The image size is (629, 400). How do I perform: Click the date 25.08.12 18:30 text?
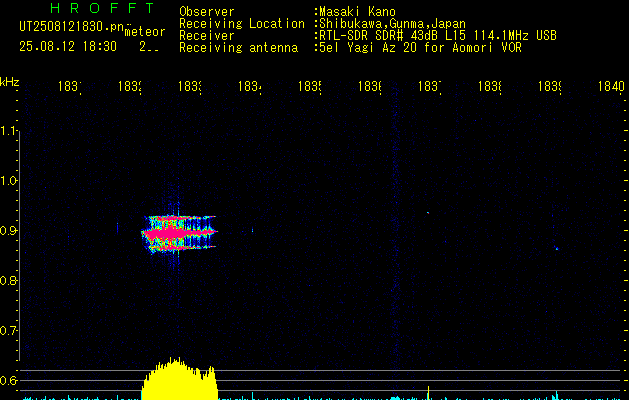68,47
